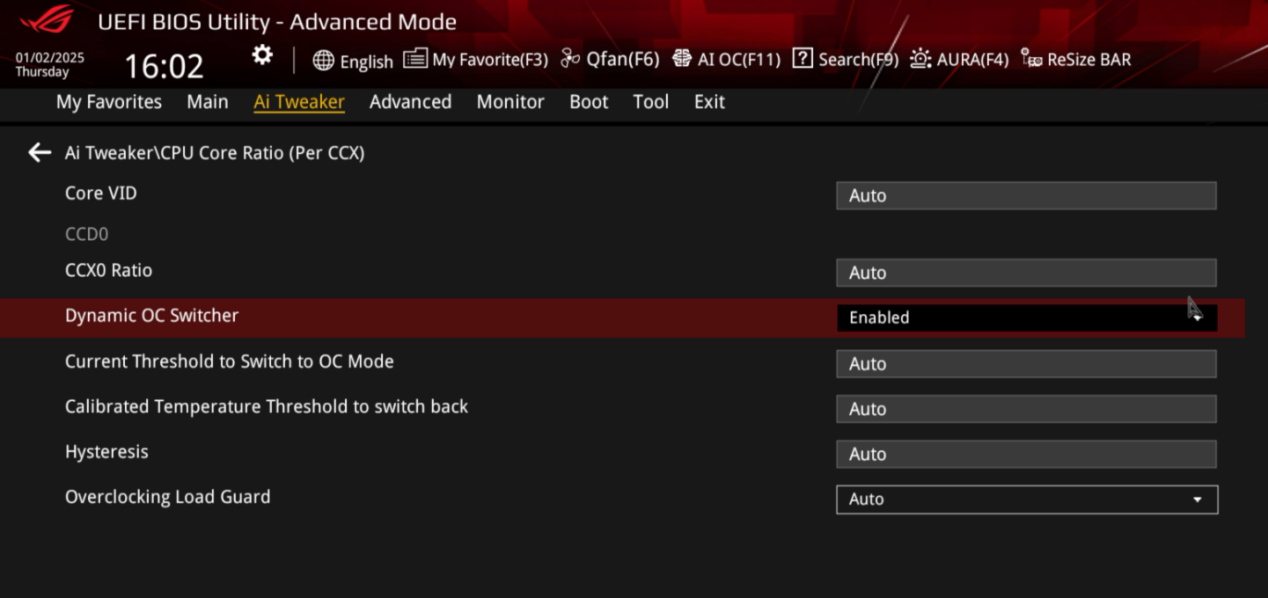
Task: Open Search (F9) tool
Action: [x=845, y=60]
